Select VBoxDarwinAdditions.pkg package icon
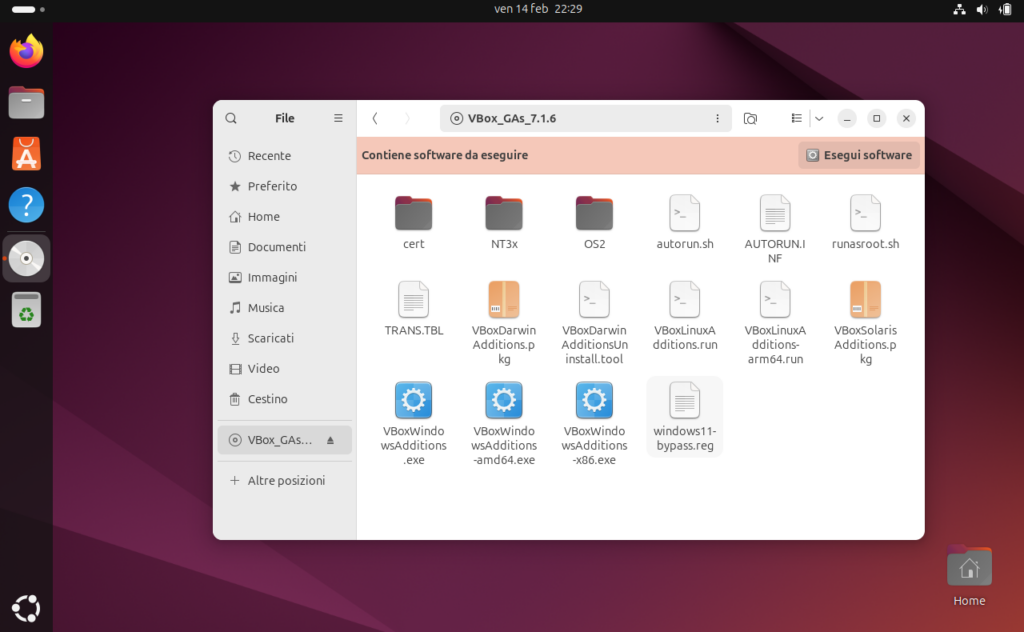Screen dimensions: 1024x632 (x=504, y=300)
